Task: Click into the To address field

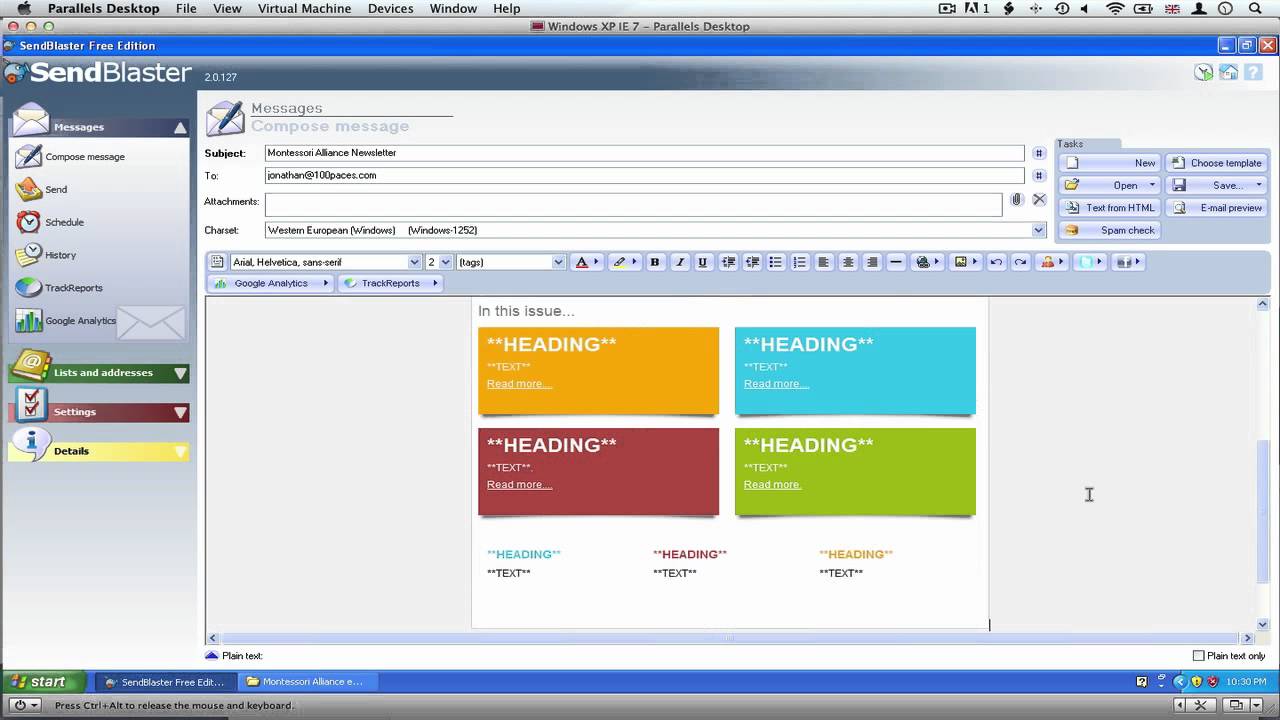Action: (644, 175)
